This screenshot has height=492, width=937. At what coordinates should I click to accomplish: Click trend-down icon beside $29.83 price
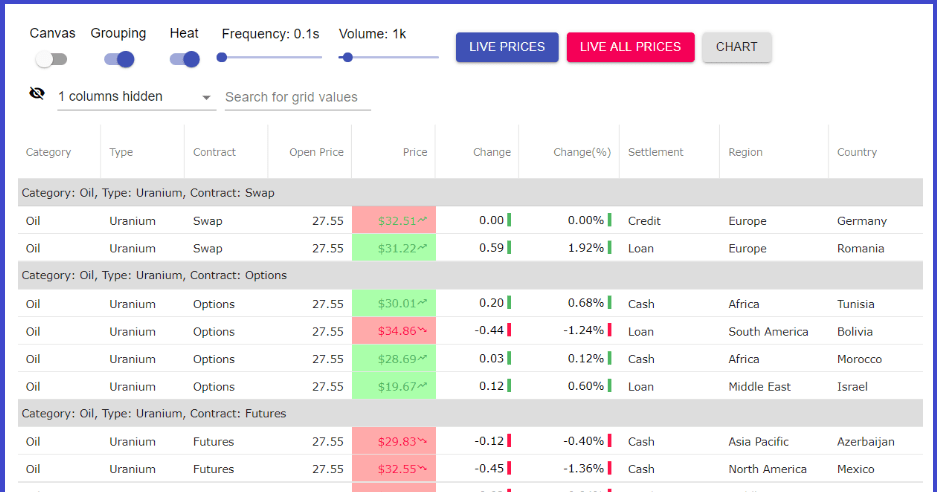(422, 441)
